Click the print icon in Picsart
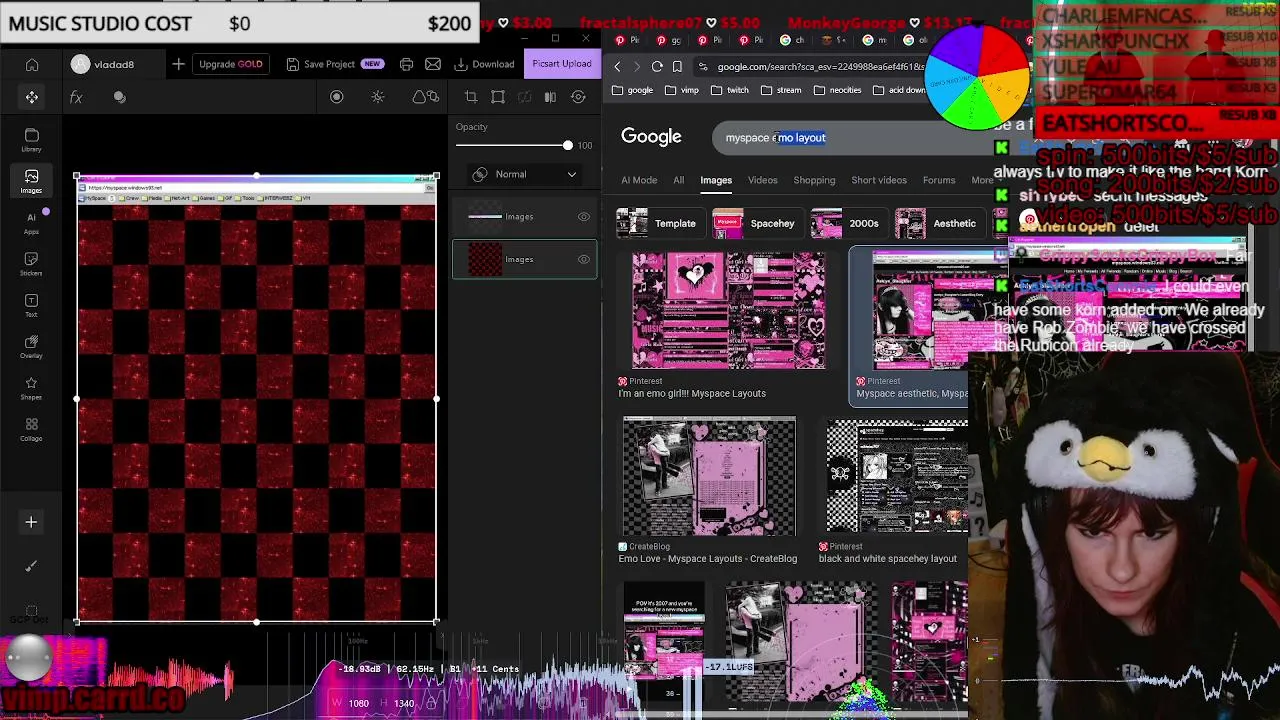The image size is (1280, 720). pyautogui.click(x=406, y=64)
